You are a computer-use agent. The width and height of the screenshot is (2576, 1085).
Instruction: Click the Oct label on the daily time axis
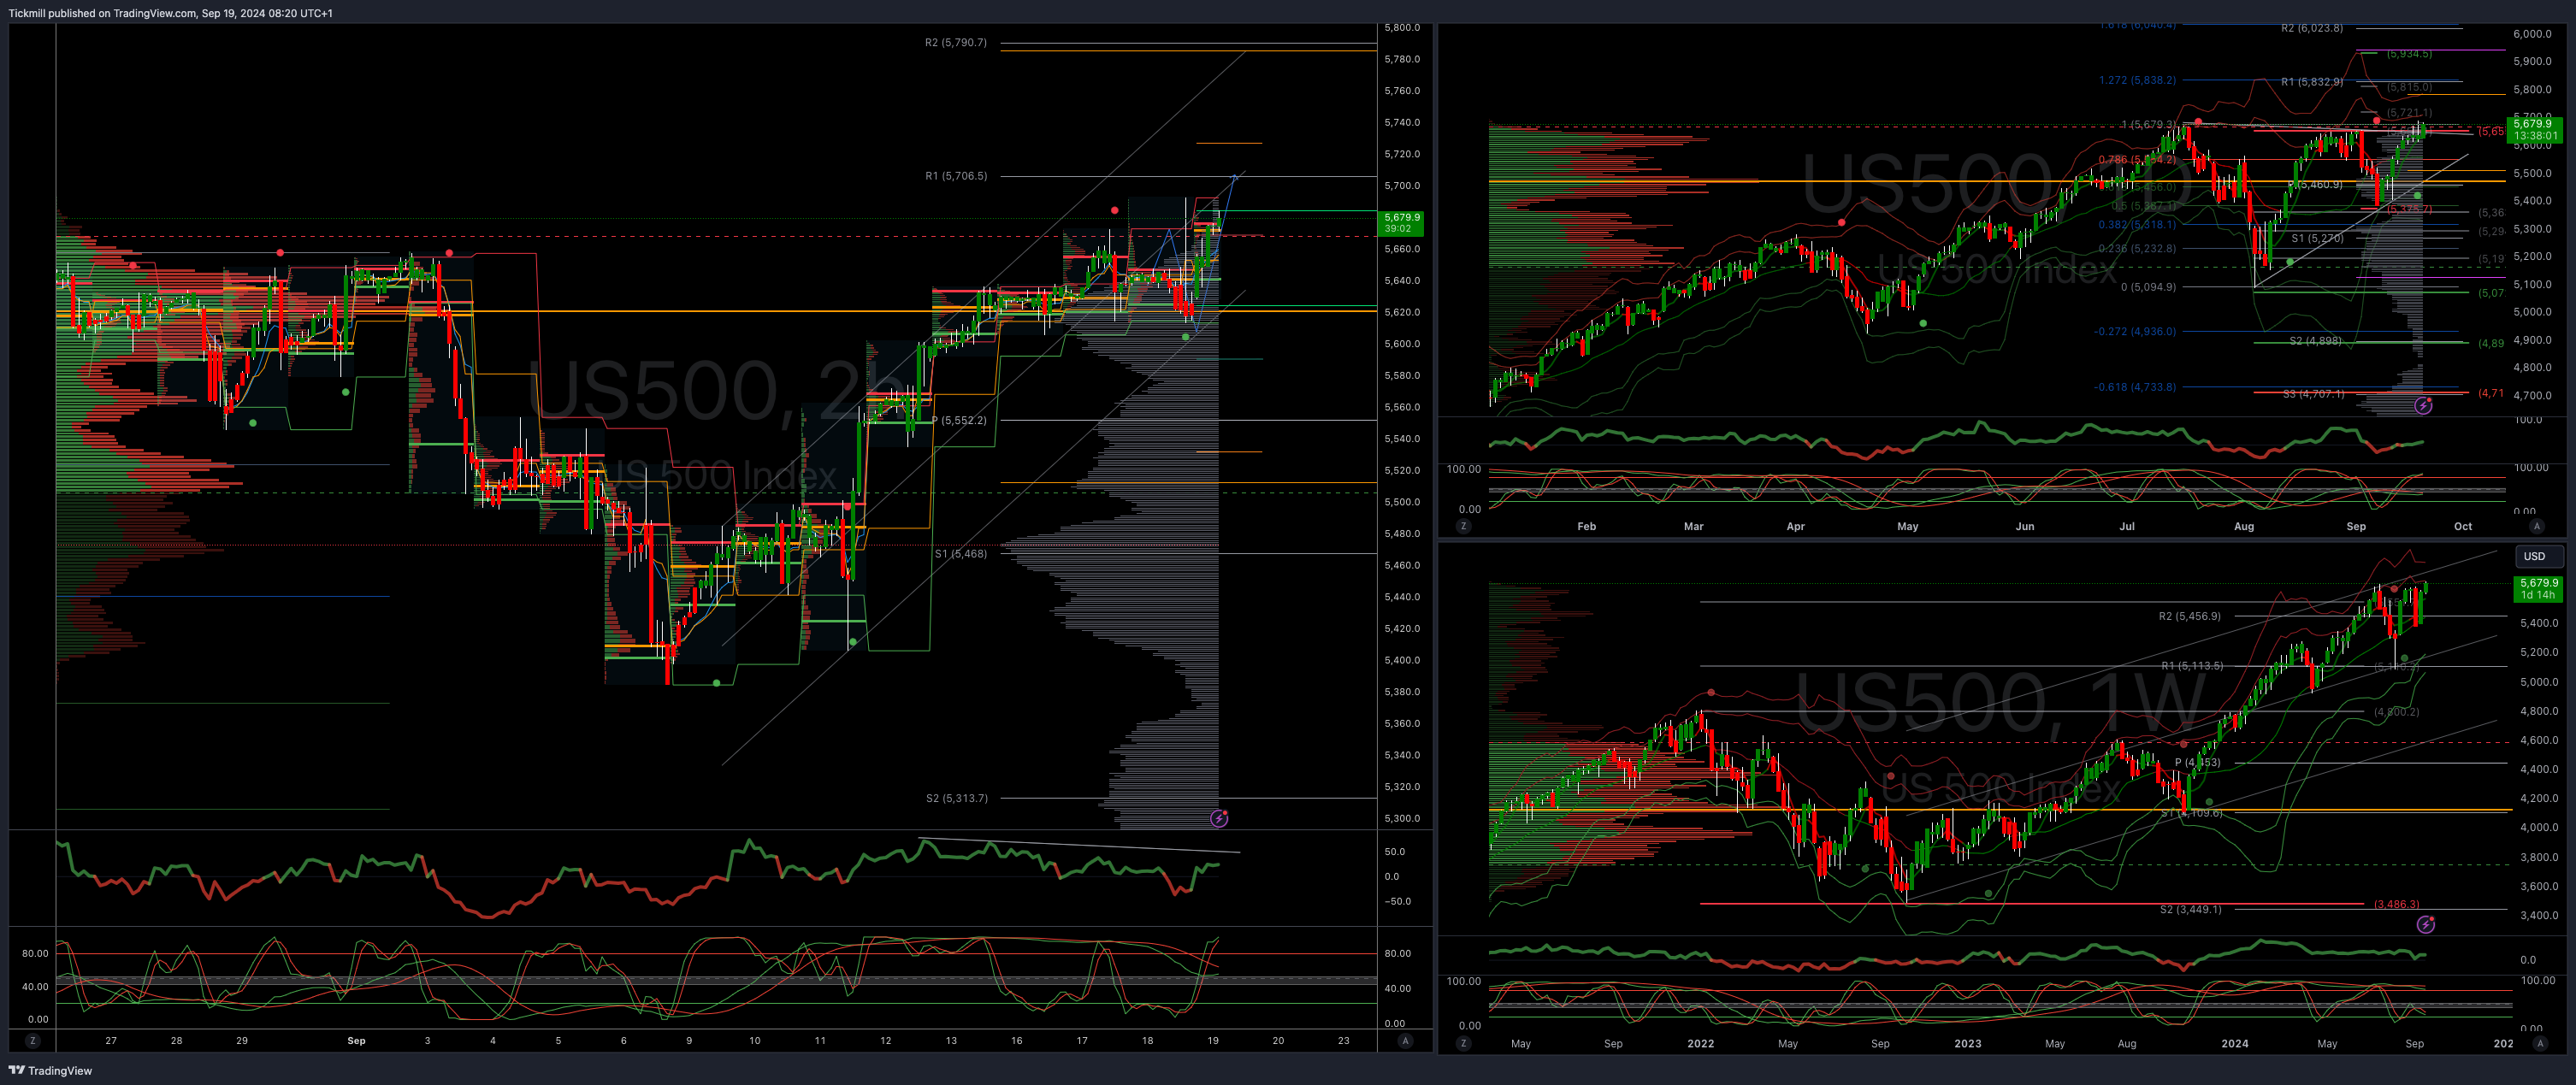2463,526
